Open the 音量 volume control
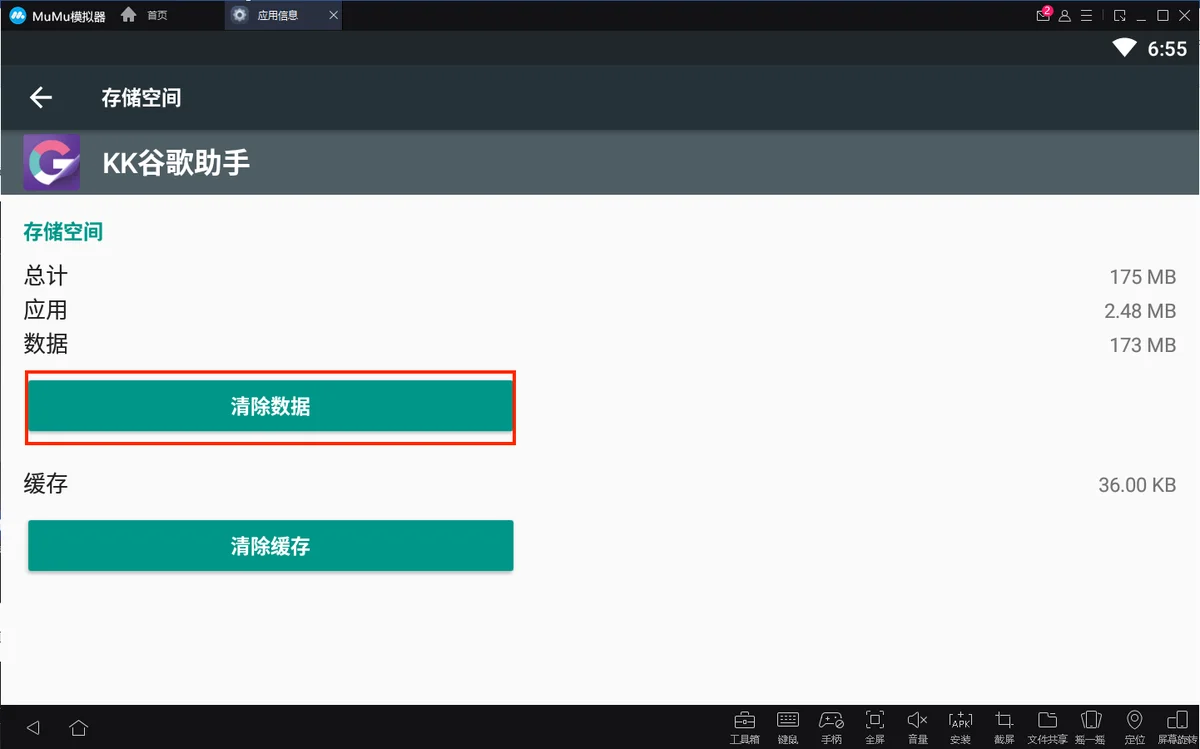 coord(918,726)
